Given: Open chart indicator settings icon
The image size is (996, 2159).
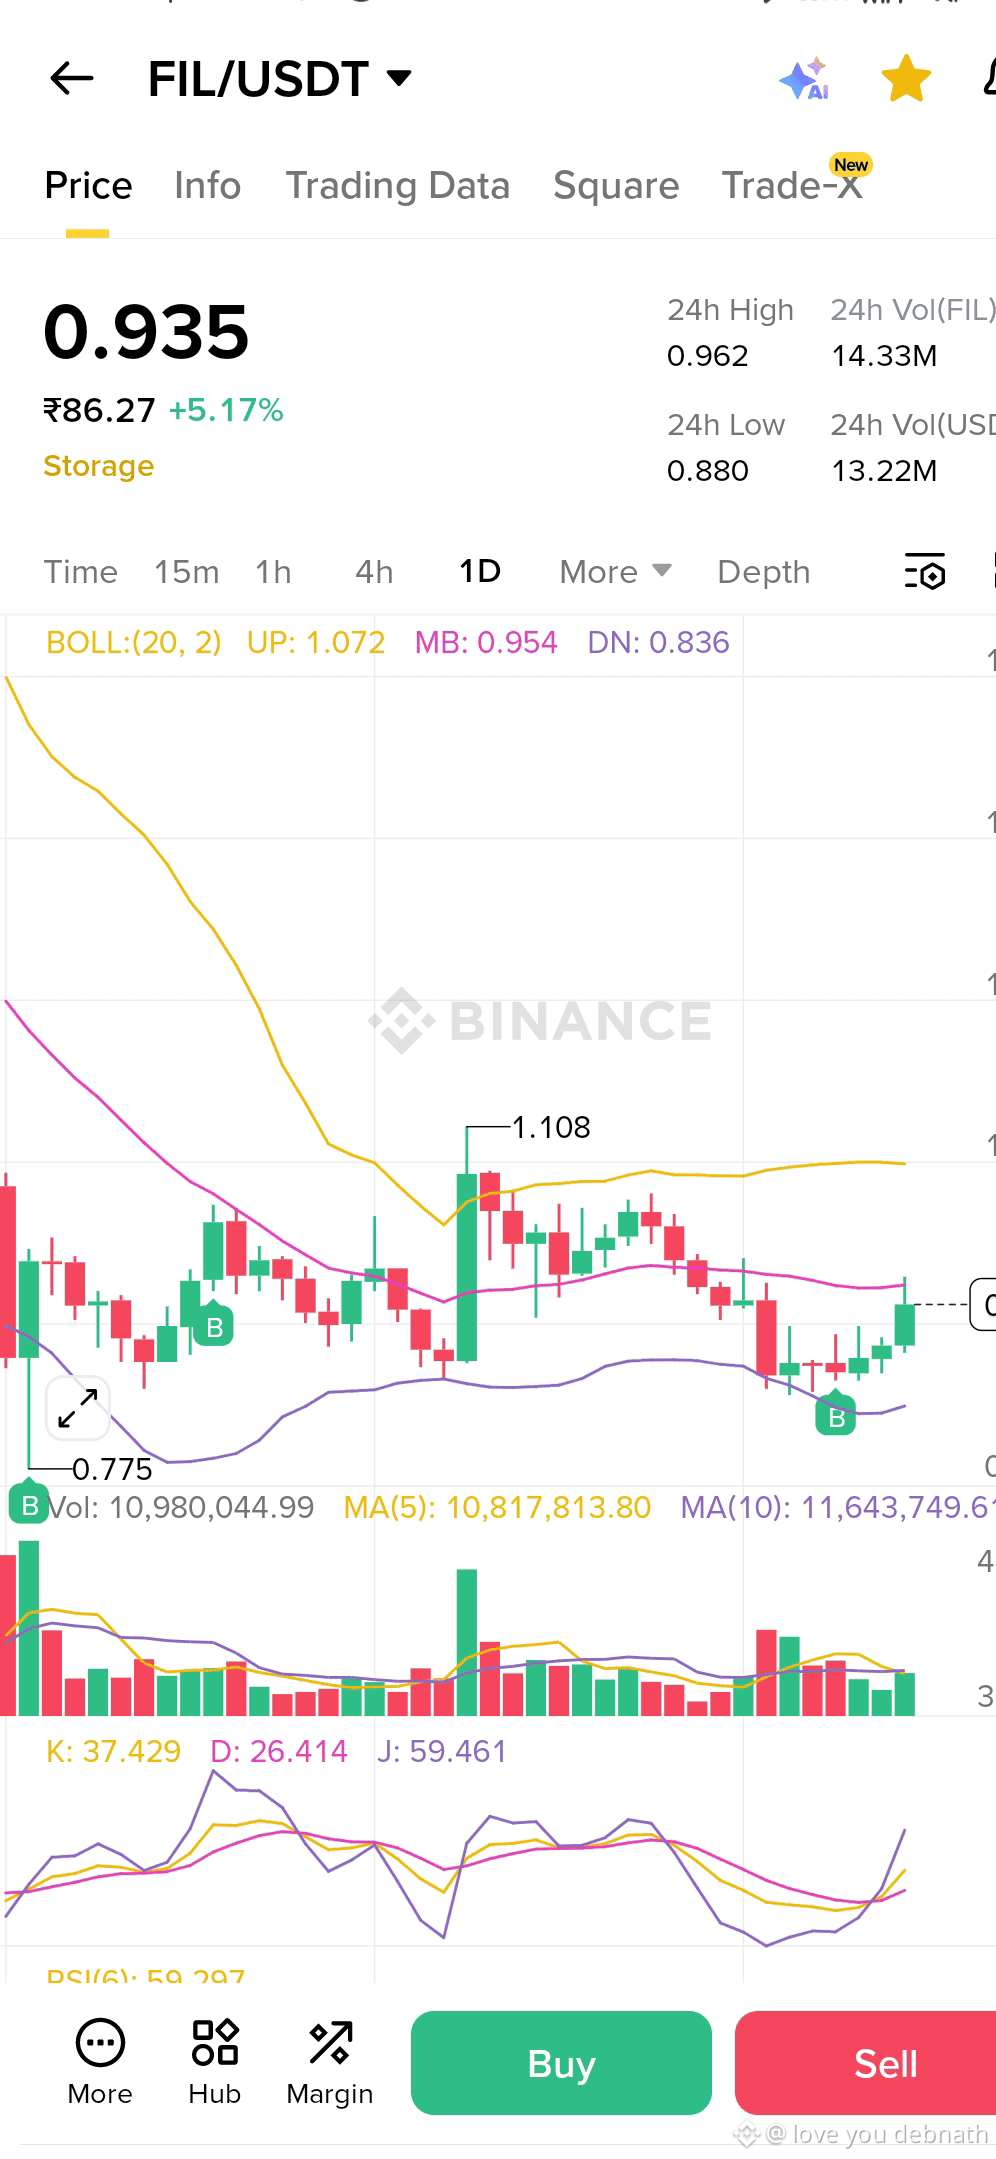Looking at the screenshot, I should pos(925,571).
